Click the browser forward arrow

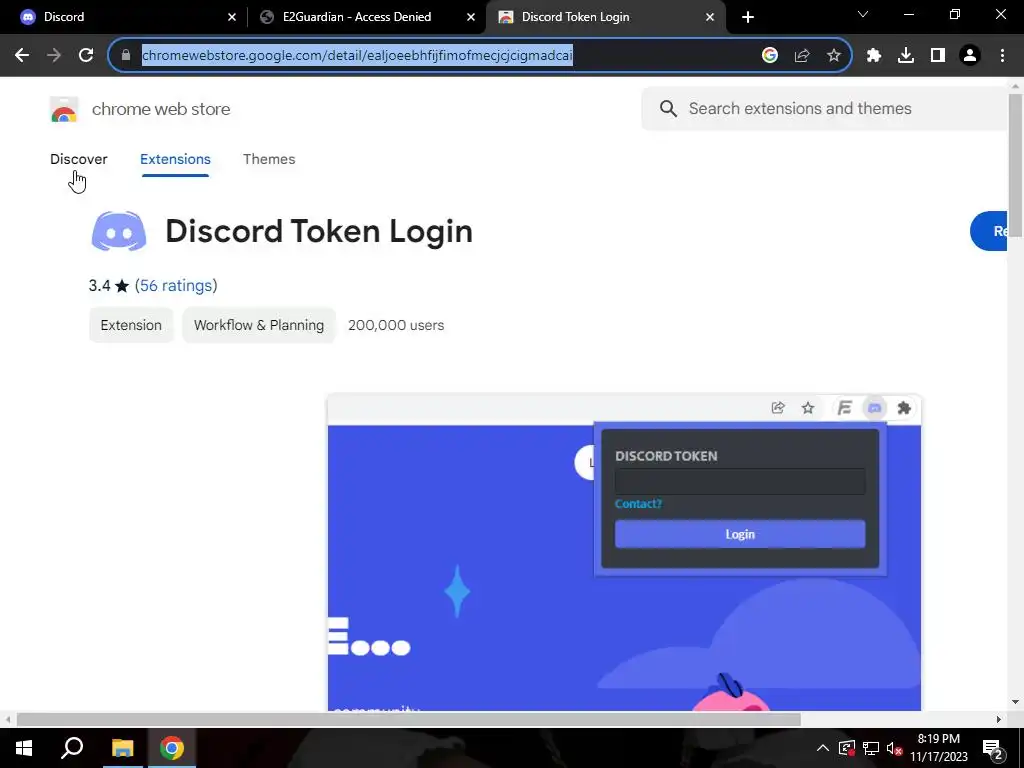(54, 56)
